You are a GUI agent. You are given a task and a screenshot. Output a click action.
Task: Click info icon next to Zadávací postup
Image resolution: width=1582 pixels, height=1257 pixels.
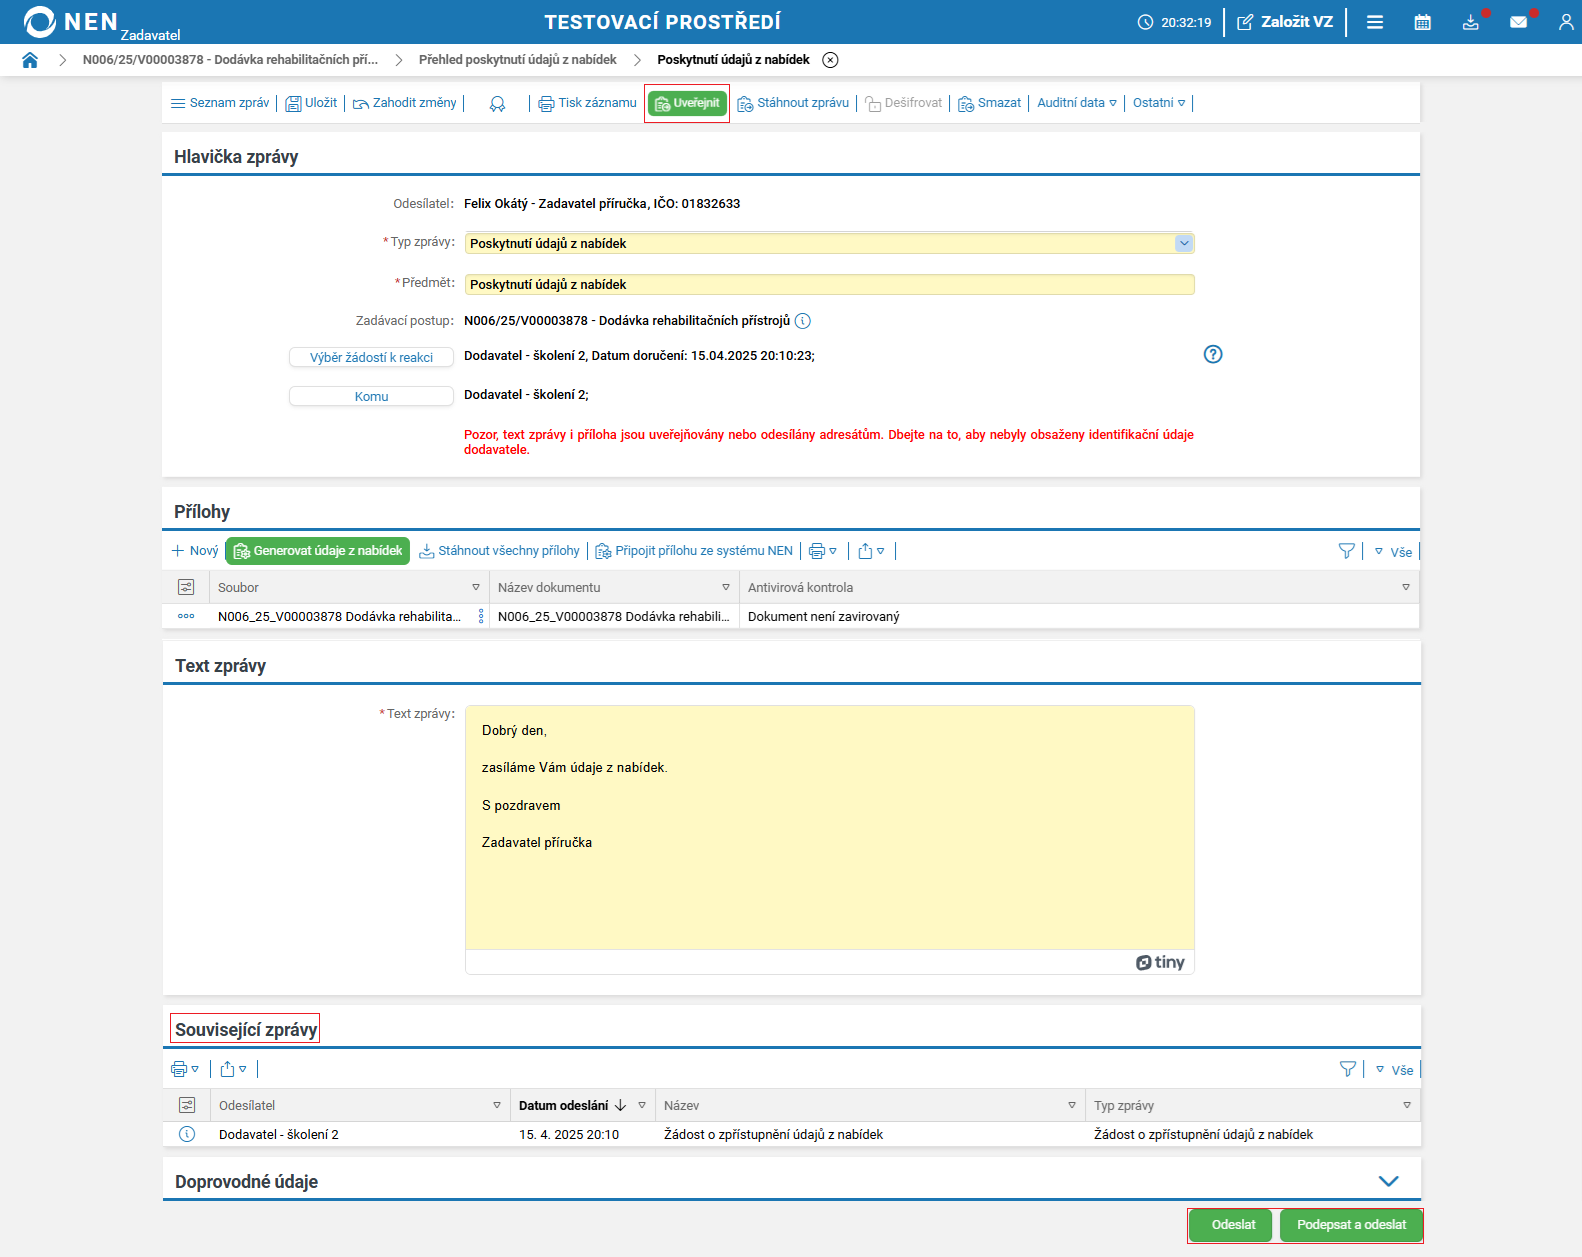click(803, 321)
